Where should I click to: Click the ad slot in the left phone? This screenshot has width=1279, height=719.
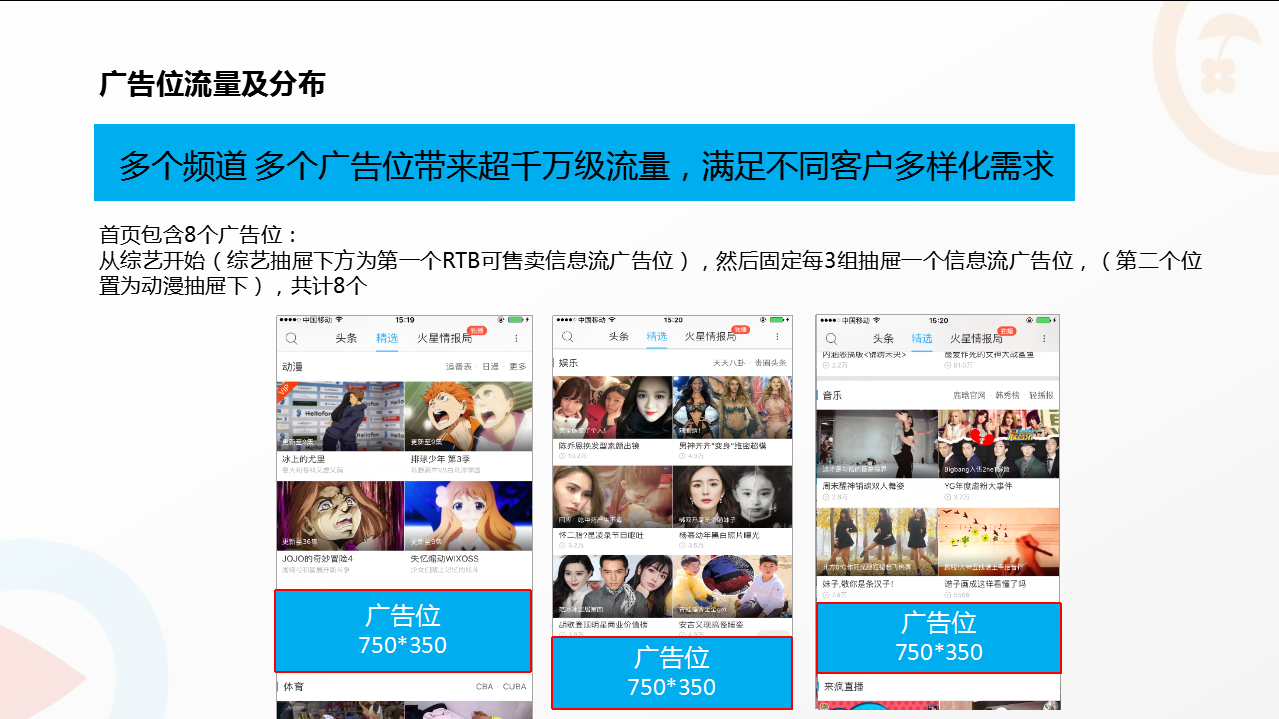pyautogui.click(x=403, y=631)
